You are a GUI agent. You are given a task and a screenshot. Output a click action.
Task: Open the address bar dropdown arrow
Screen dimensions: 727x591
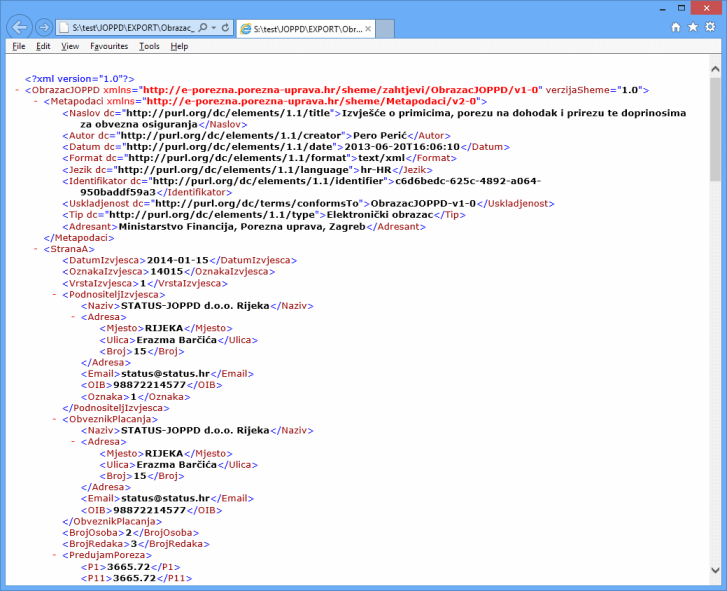pos(214,28)
